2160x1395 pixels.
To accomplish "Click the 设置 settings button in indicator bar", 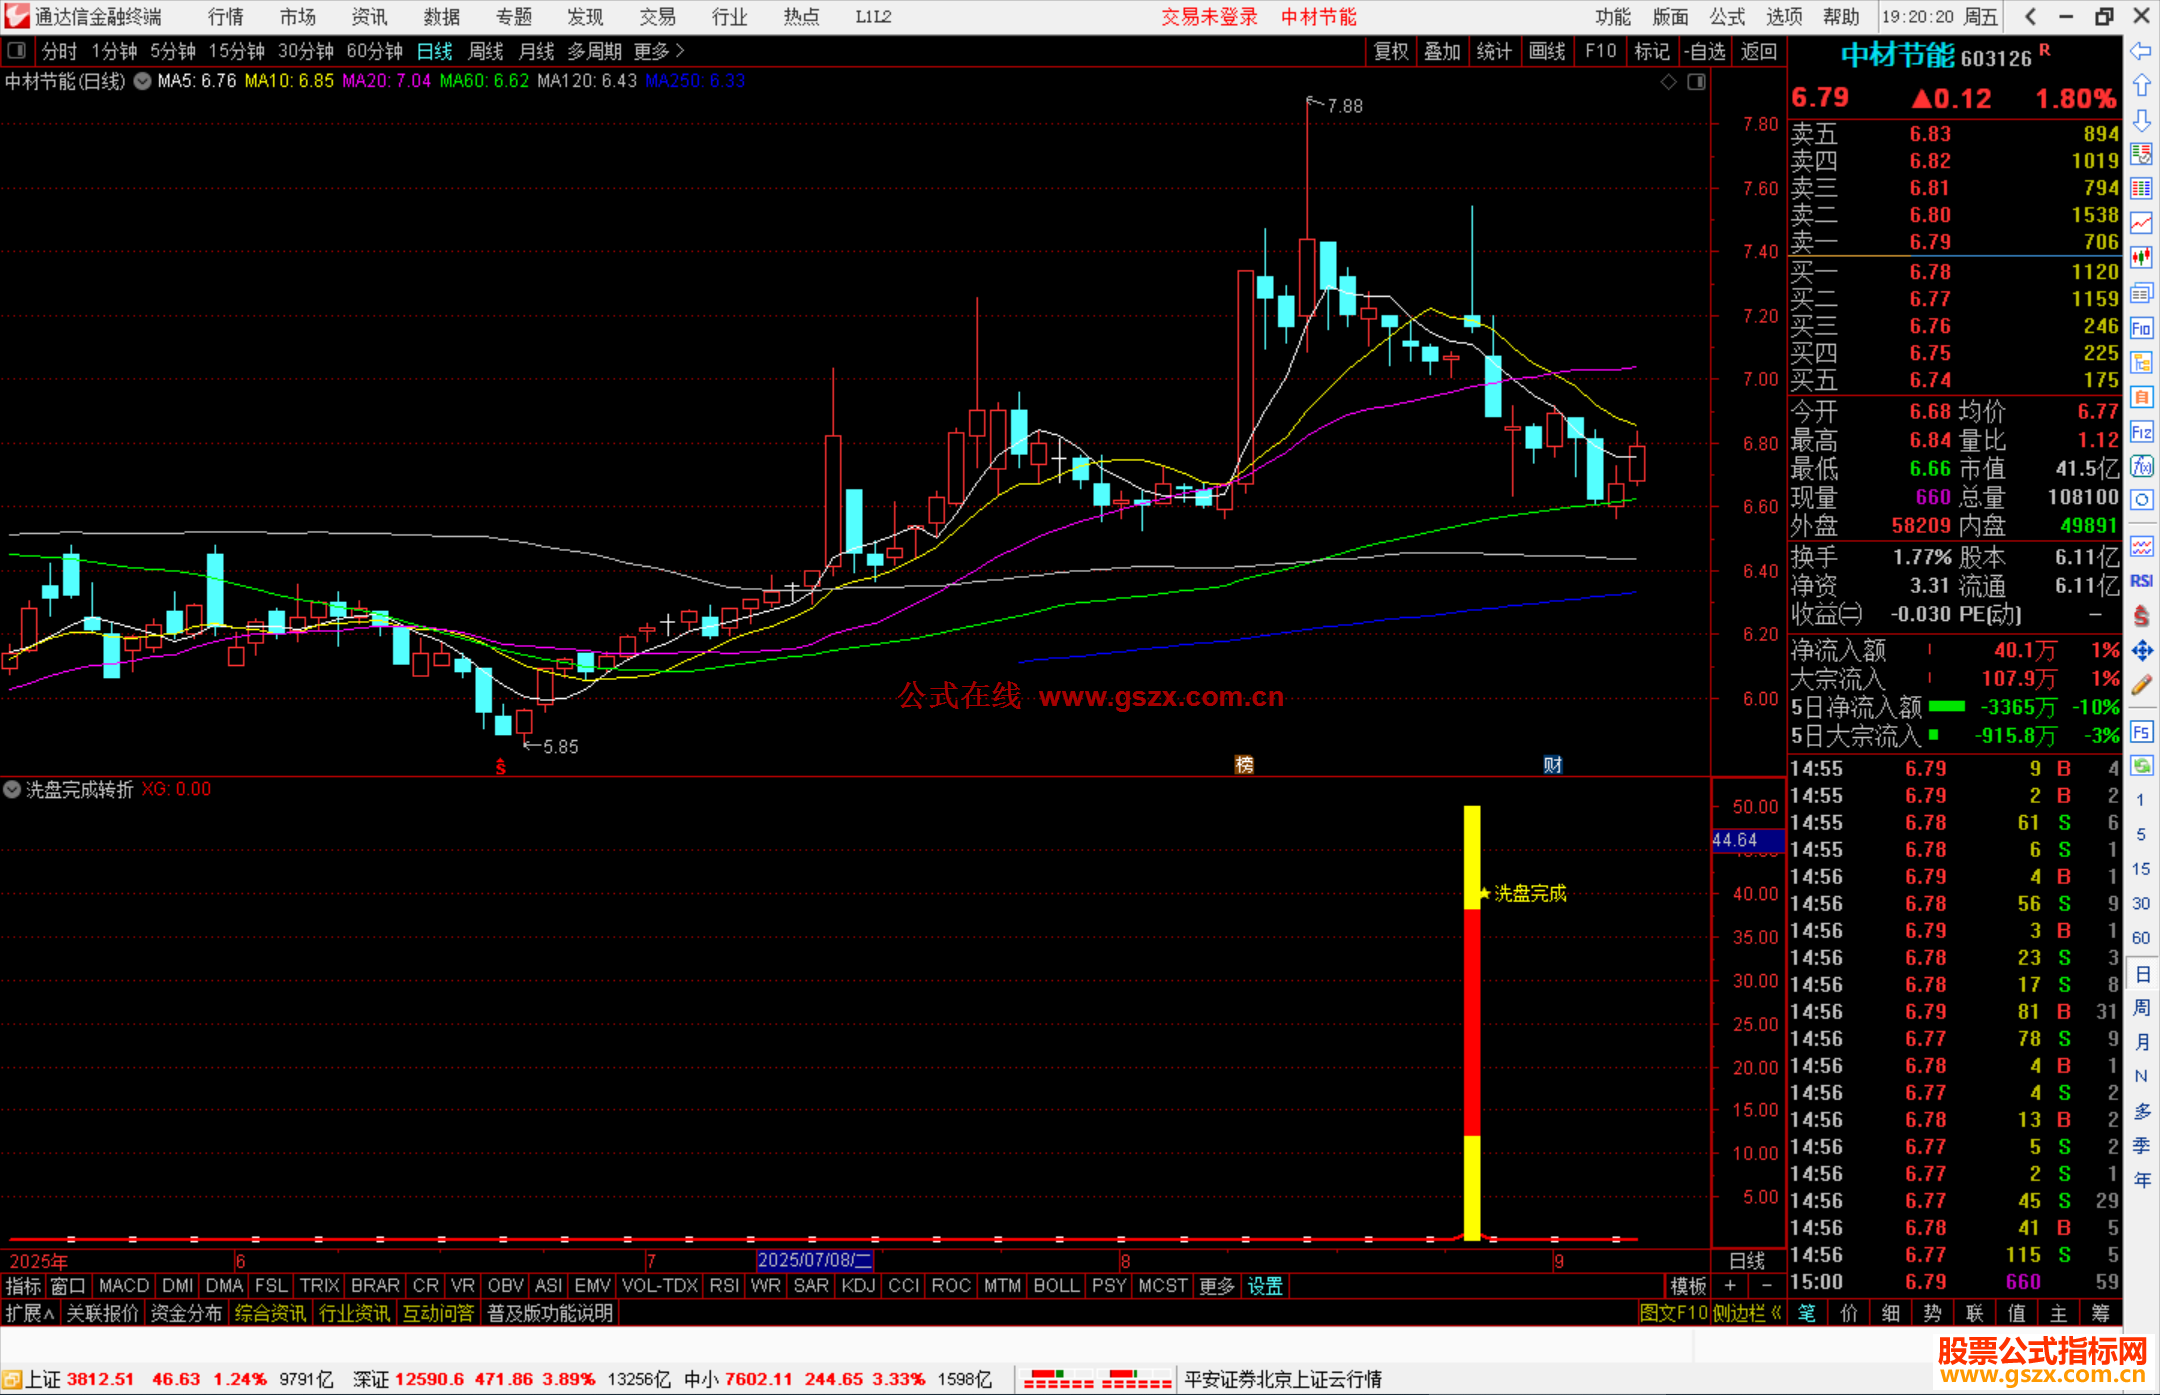I will [1265, 1286].
